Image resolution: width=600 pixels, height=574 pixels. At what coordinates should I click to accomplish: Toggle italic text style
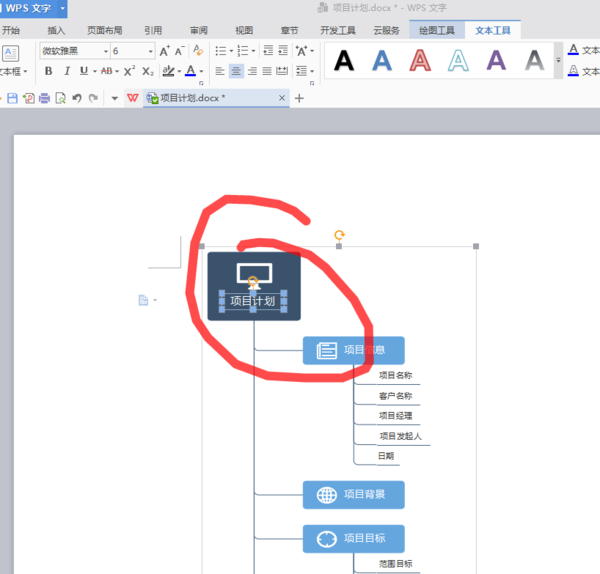pyautogui.click(x=65, y=71)
